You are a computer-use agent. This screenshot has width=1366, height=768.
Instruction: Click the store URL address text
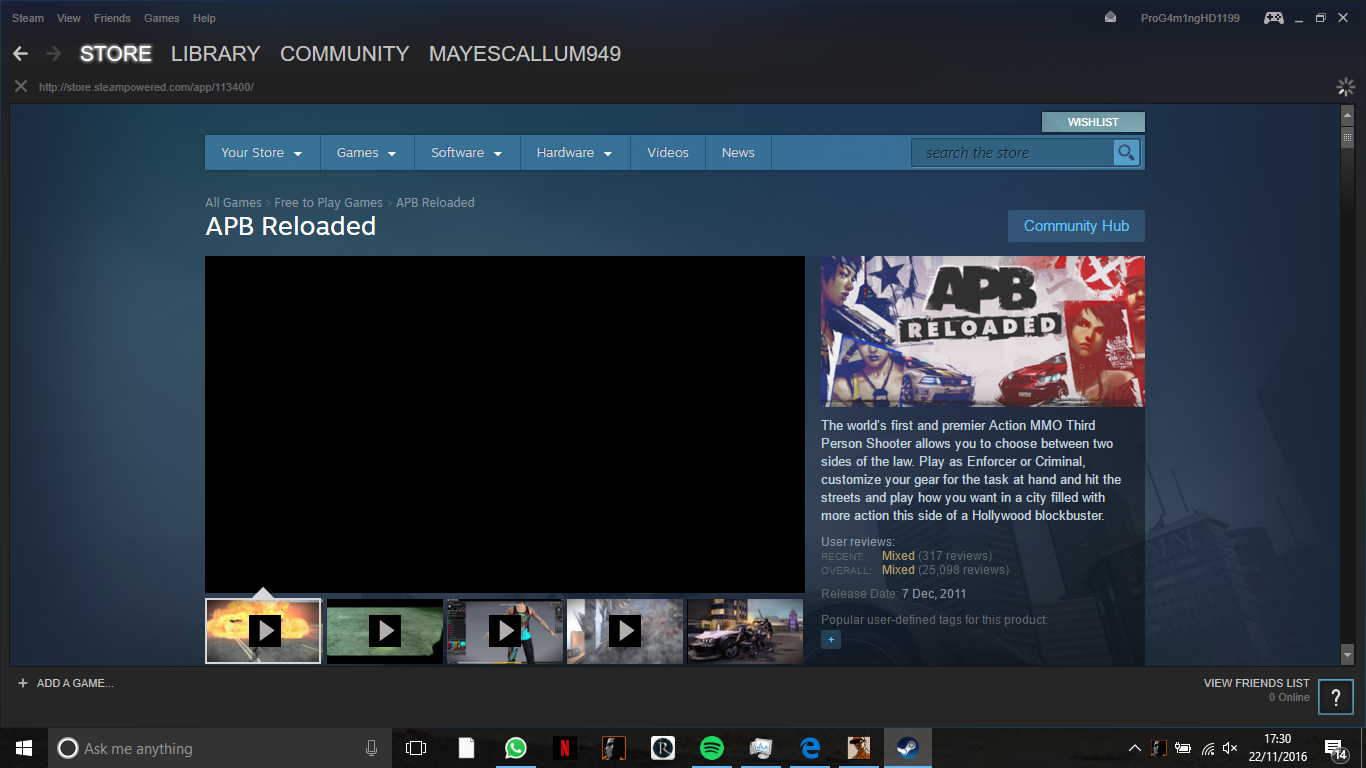click(x=146, y=87)
